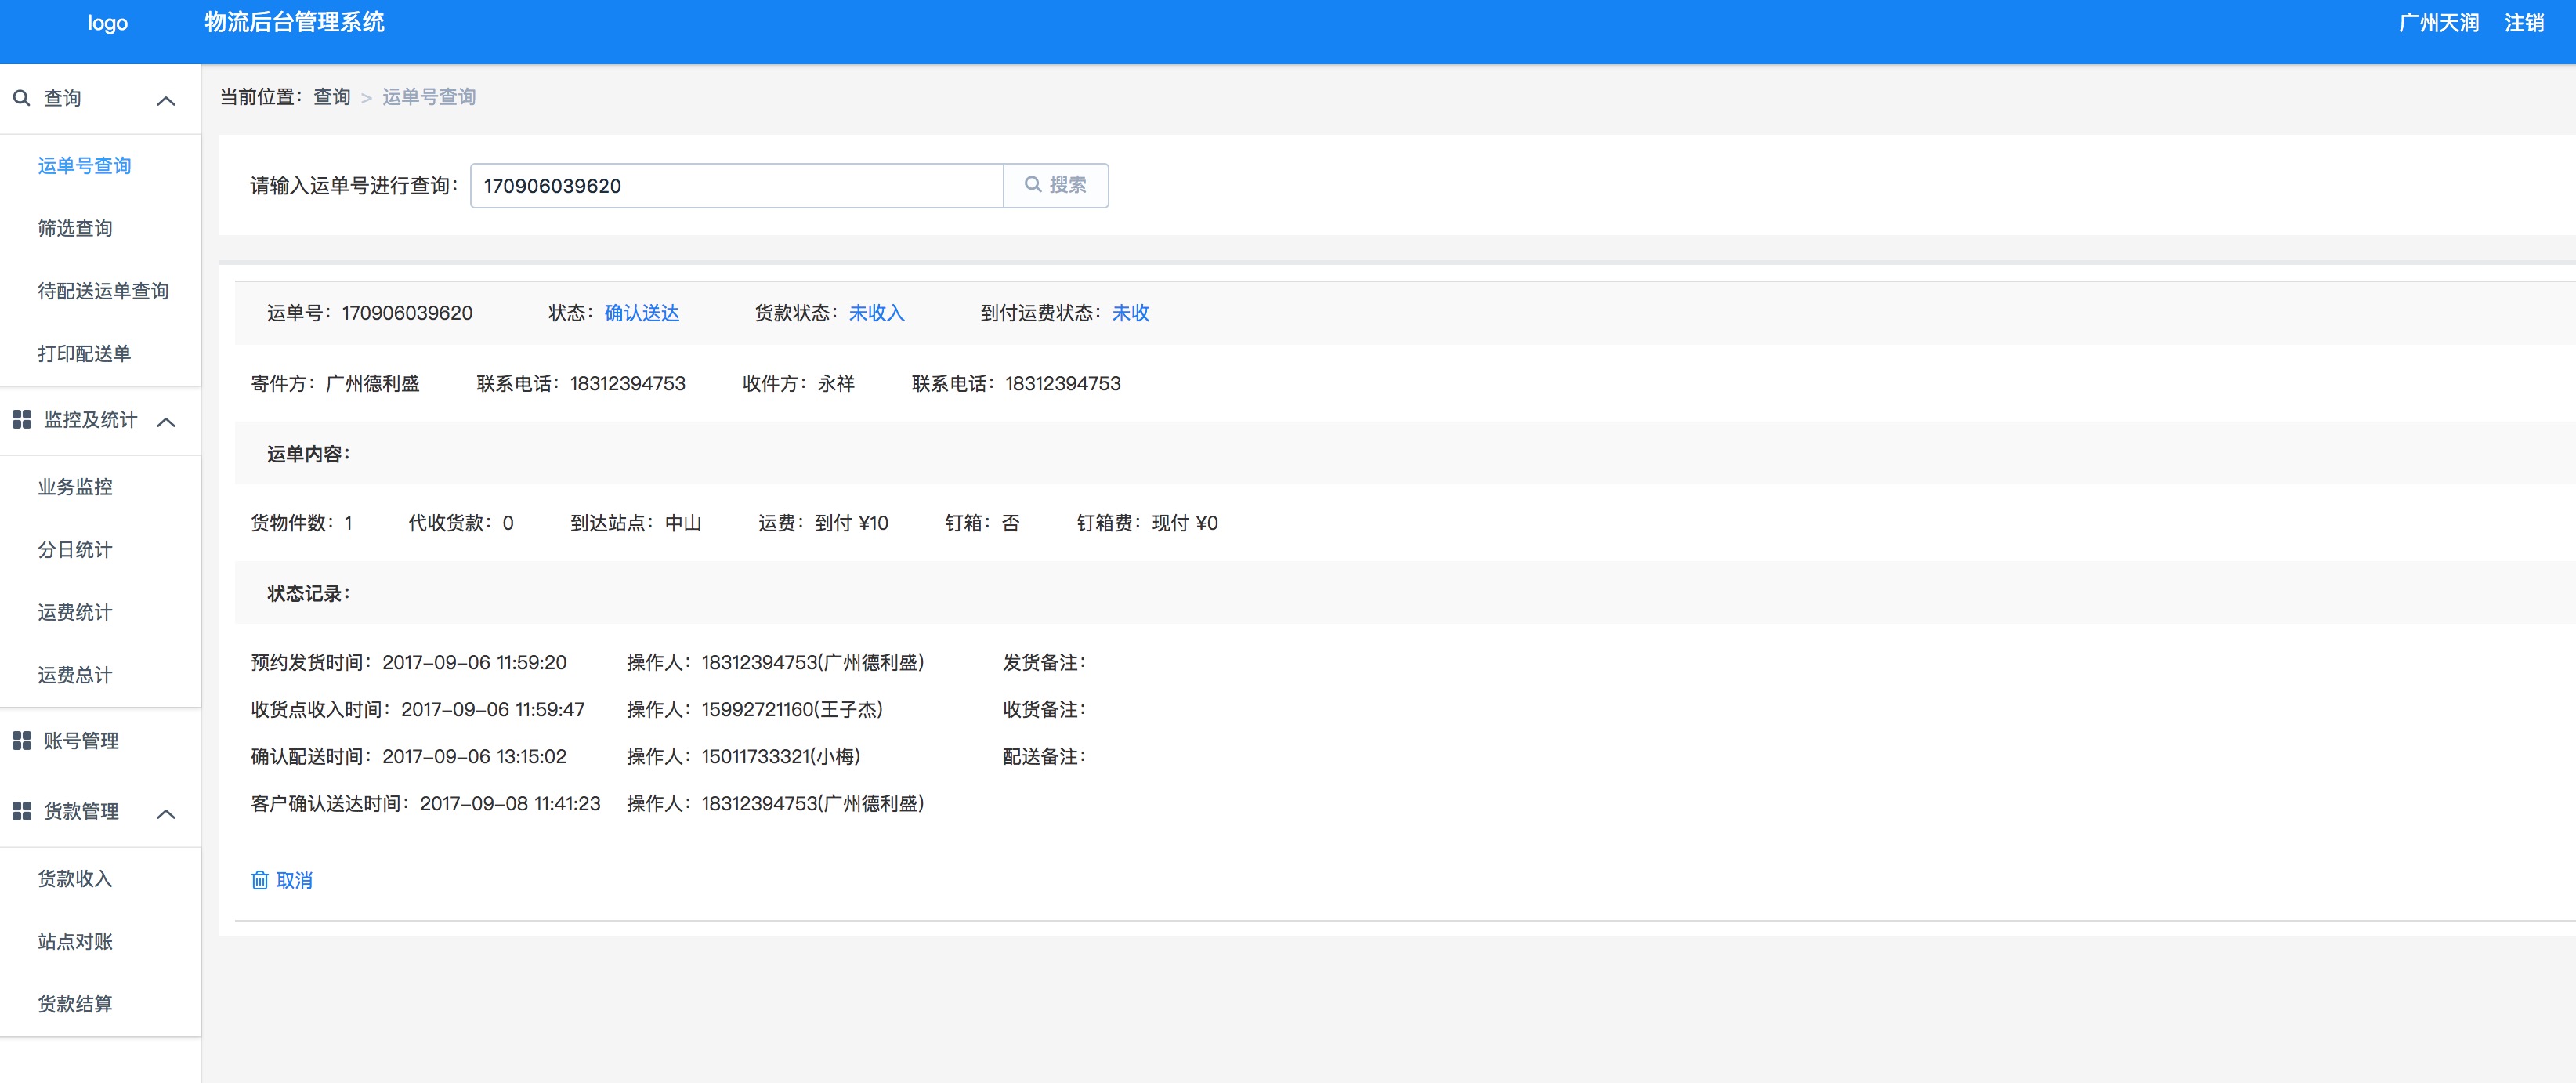
Task: Click the 查询 breadcrumb link
Action: [x=332, y=97]
